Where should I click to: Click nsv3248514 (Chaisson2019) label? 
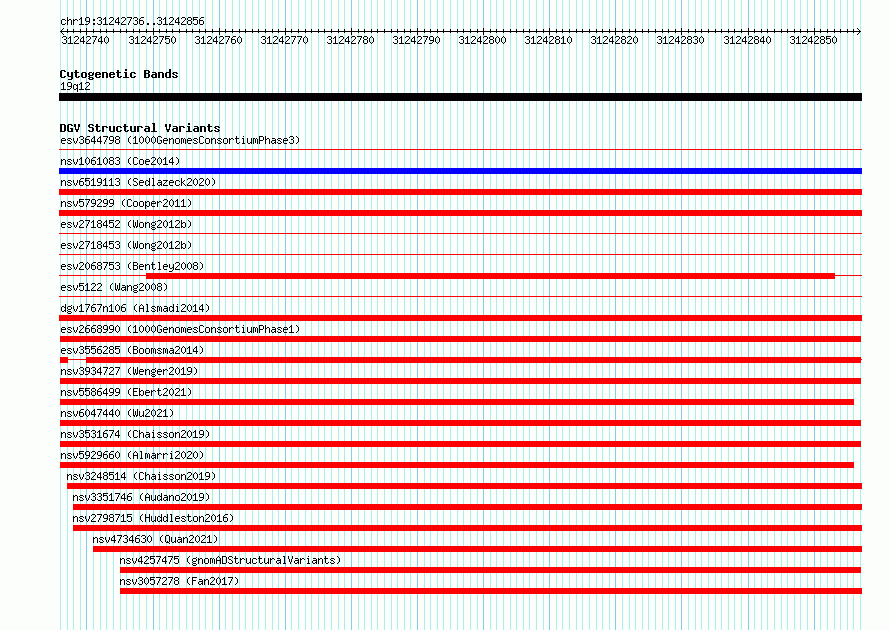tap(141, 476)
